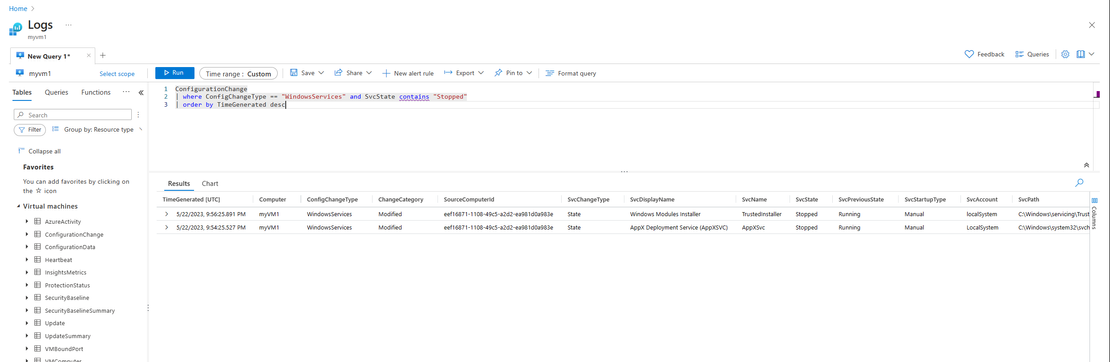Expand the AzureActivity table
This screenshot has height=362, width=1110.
click(x=27, y=222)
